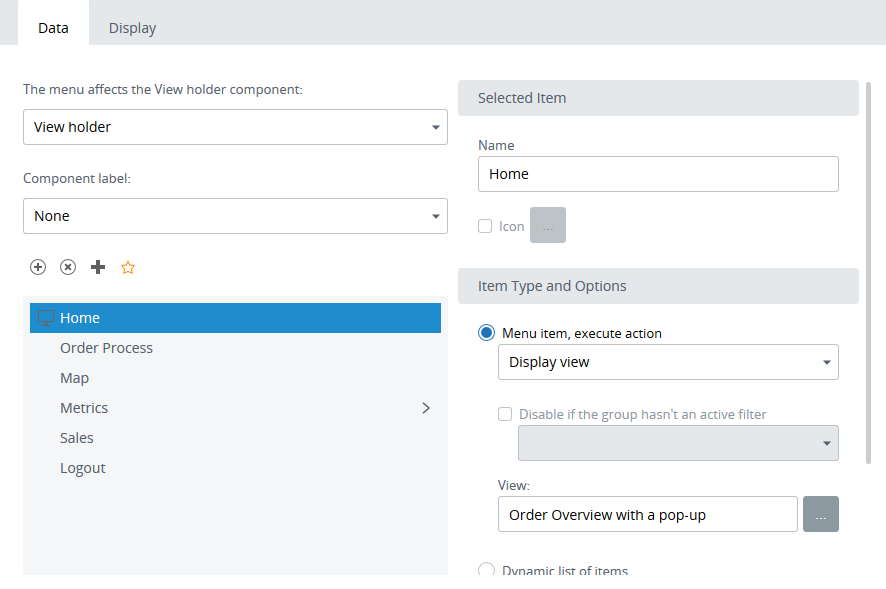Viewport: 886px width, 589px height.
Task: Check Disable if group hasn't active filter
Action: point(505,414)
